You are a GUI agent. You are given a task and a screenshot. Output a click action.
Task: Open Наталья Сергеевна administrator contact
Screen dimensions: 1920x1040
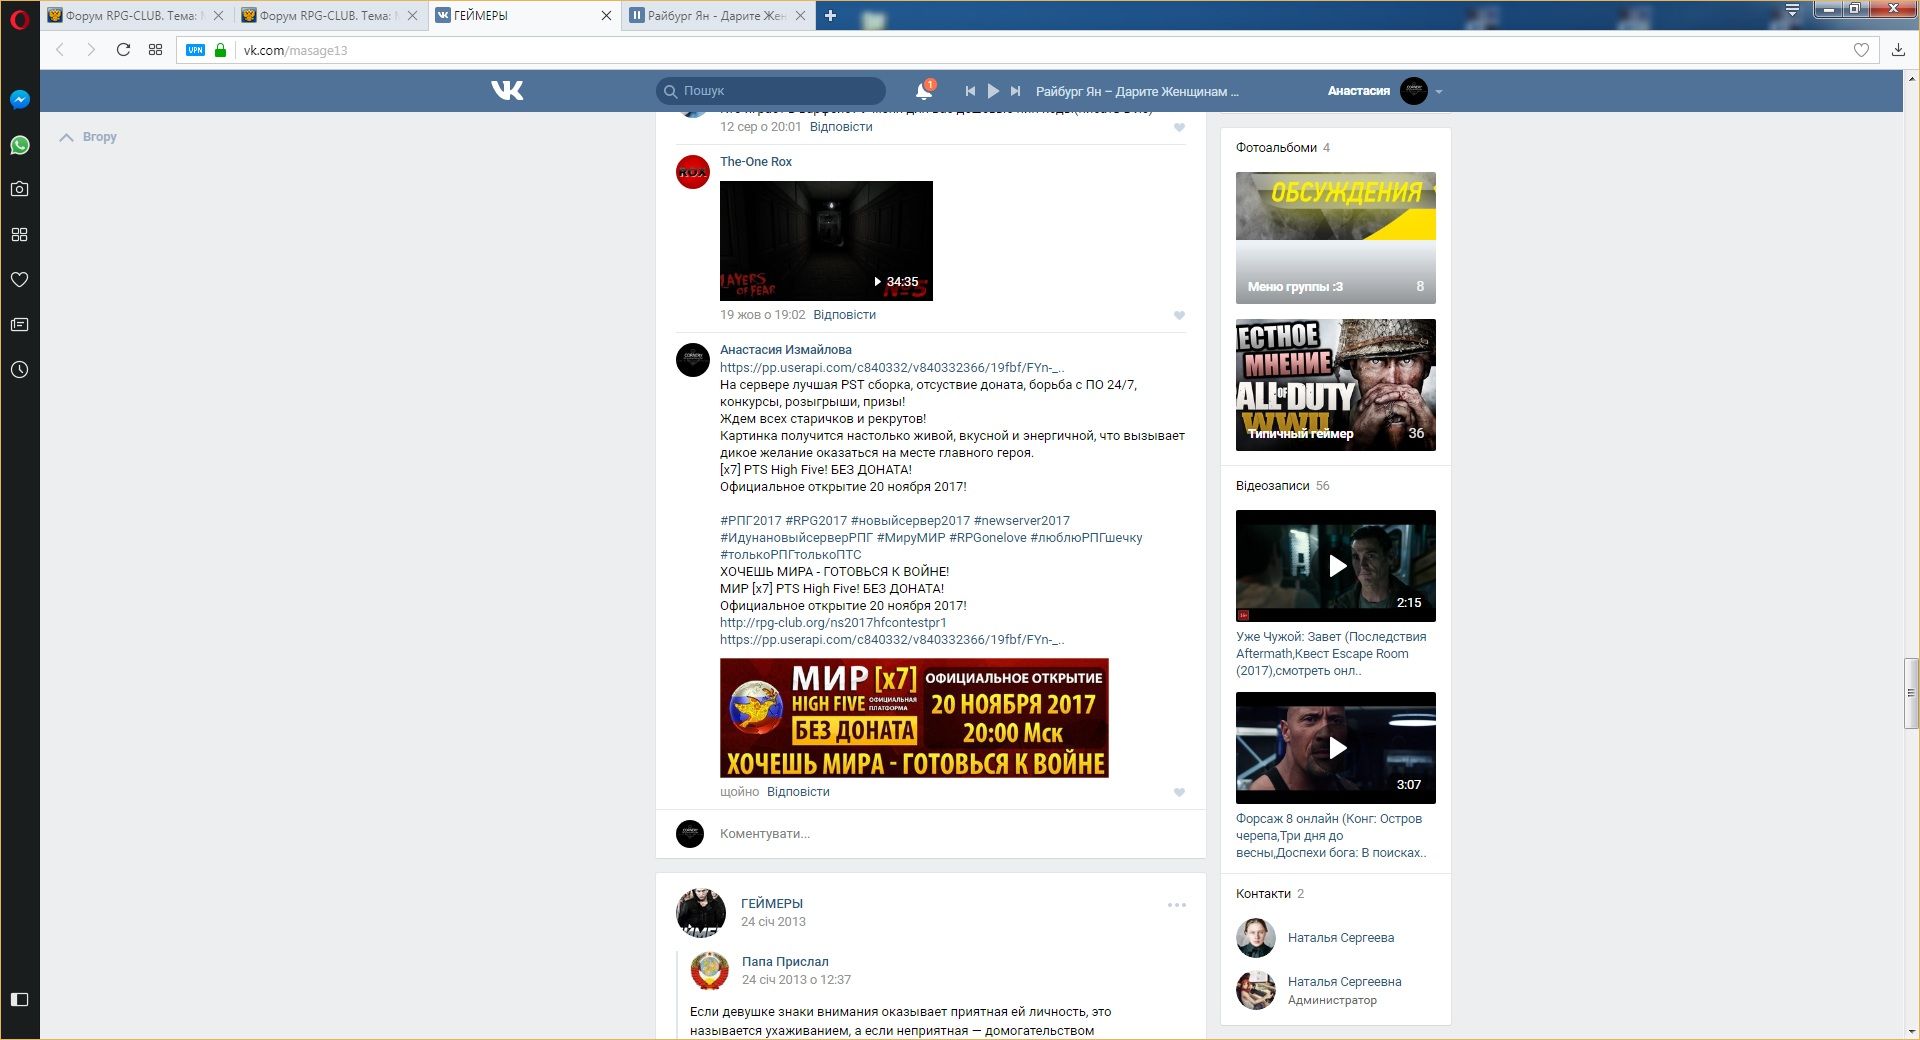coord(1345,982)
